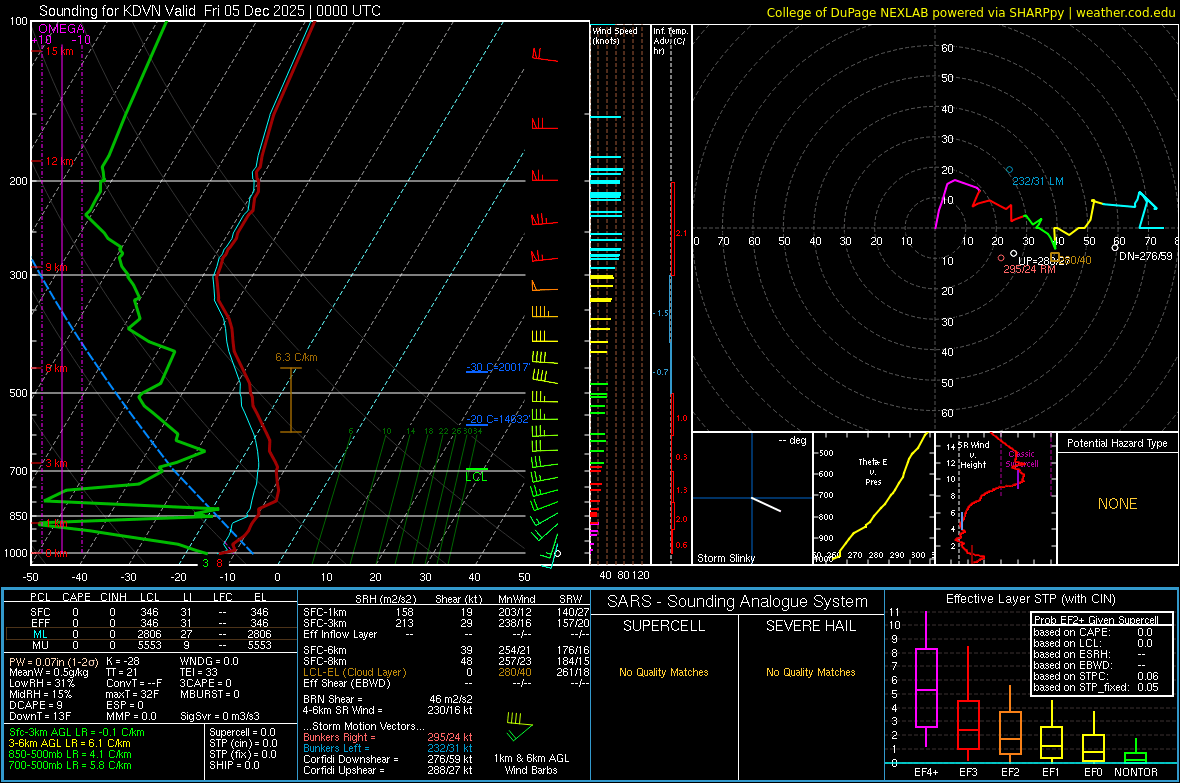Select the MU parcel row
This screenshot has height=783, width=1180.
click(151, 645)
